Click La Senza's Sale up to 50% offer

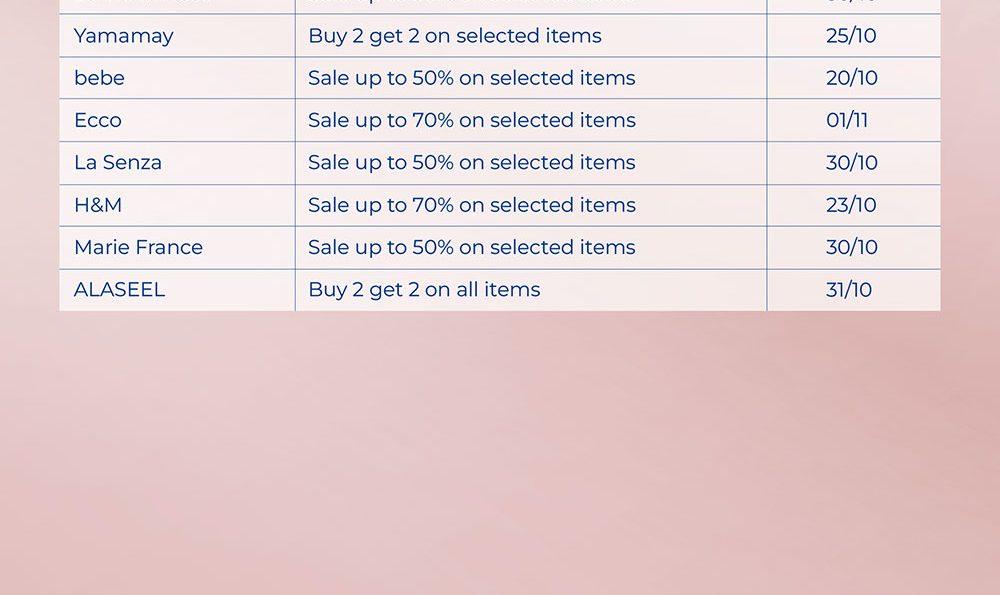click(471, 162)
